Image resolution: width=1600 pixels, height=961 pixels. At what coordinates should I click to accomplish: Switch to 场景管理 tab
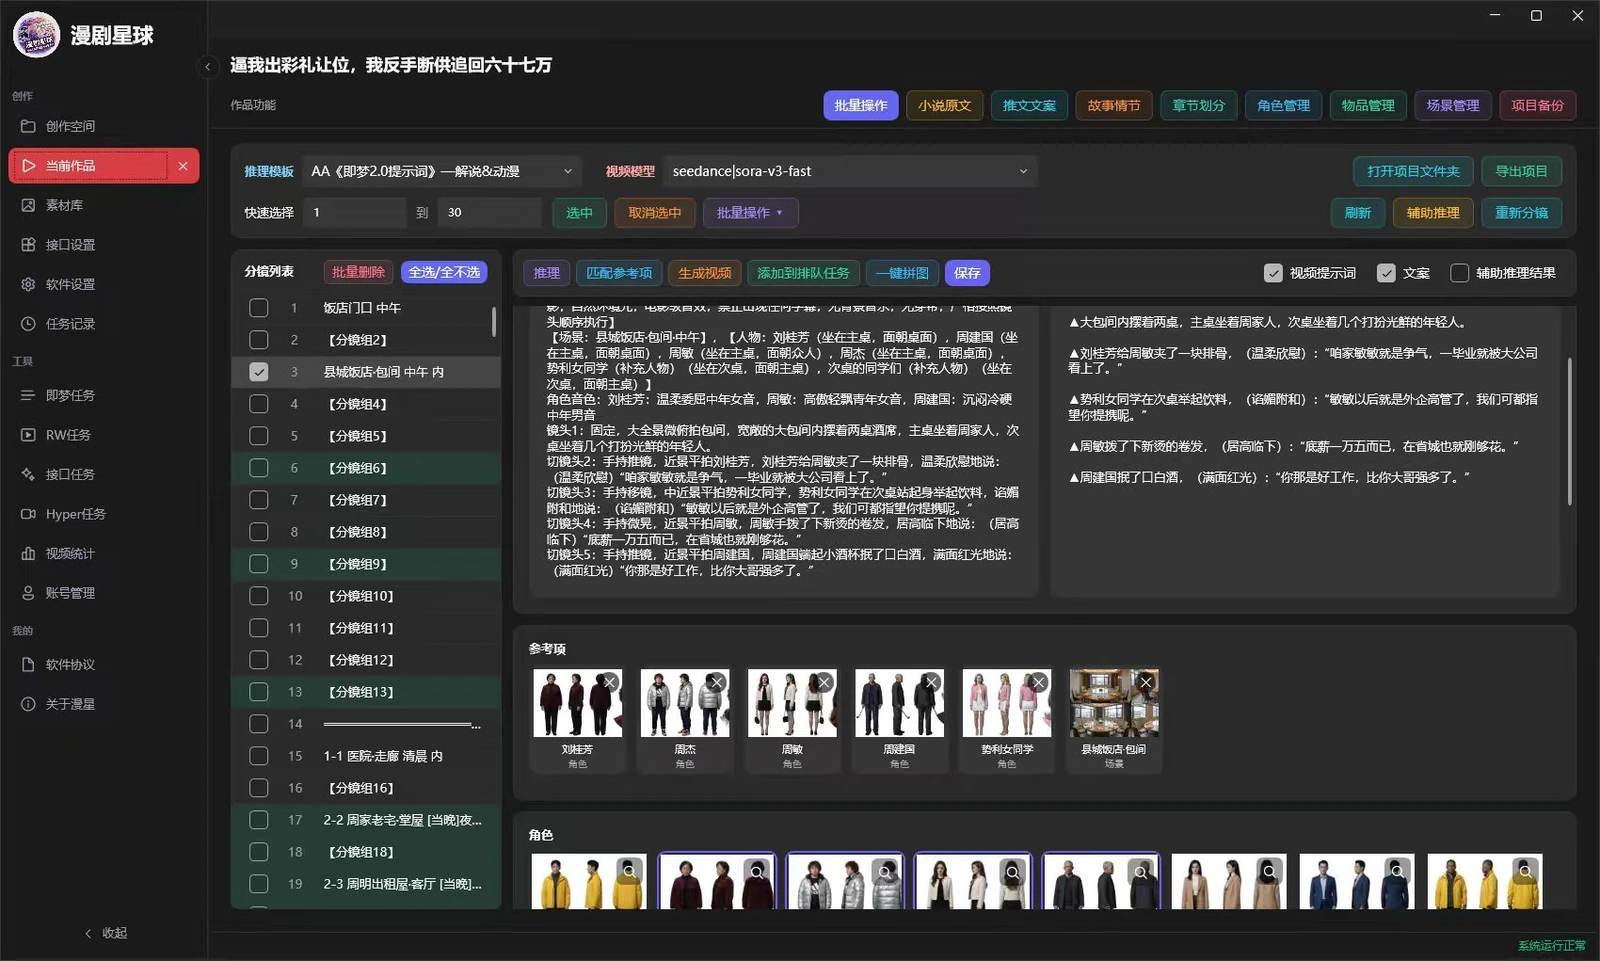pyautogui.click(x=1453, y=105)
